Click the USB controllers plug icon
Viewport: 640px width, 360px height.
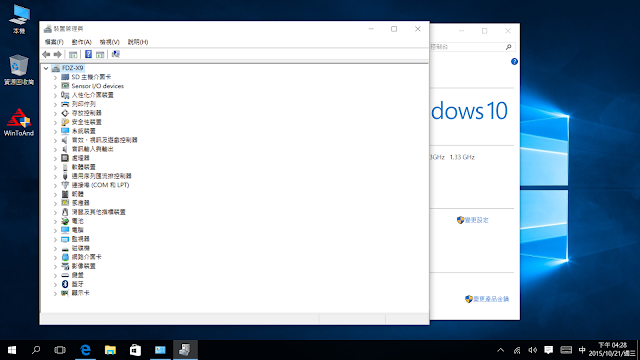[65, 176]
